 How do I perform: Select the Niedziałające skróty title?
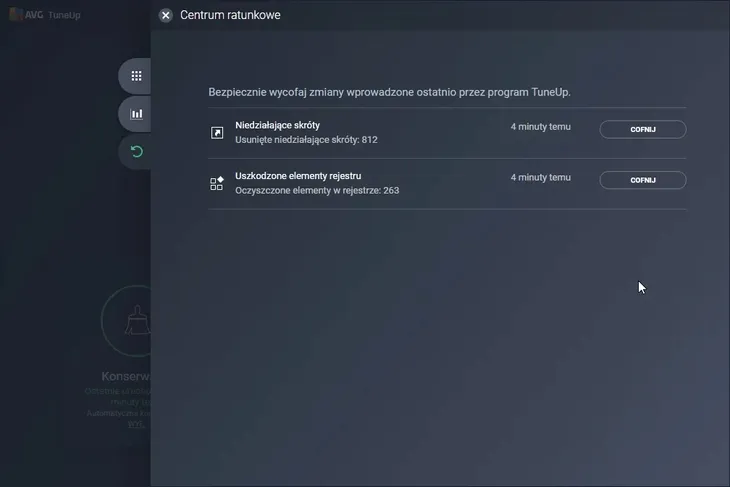277,125
